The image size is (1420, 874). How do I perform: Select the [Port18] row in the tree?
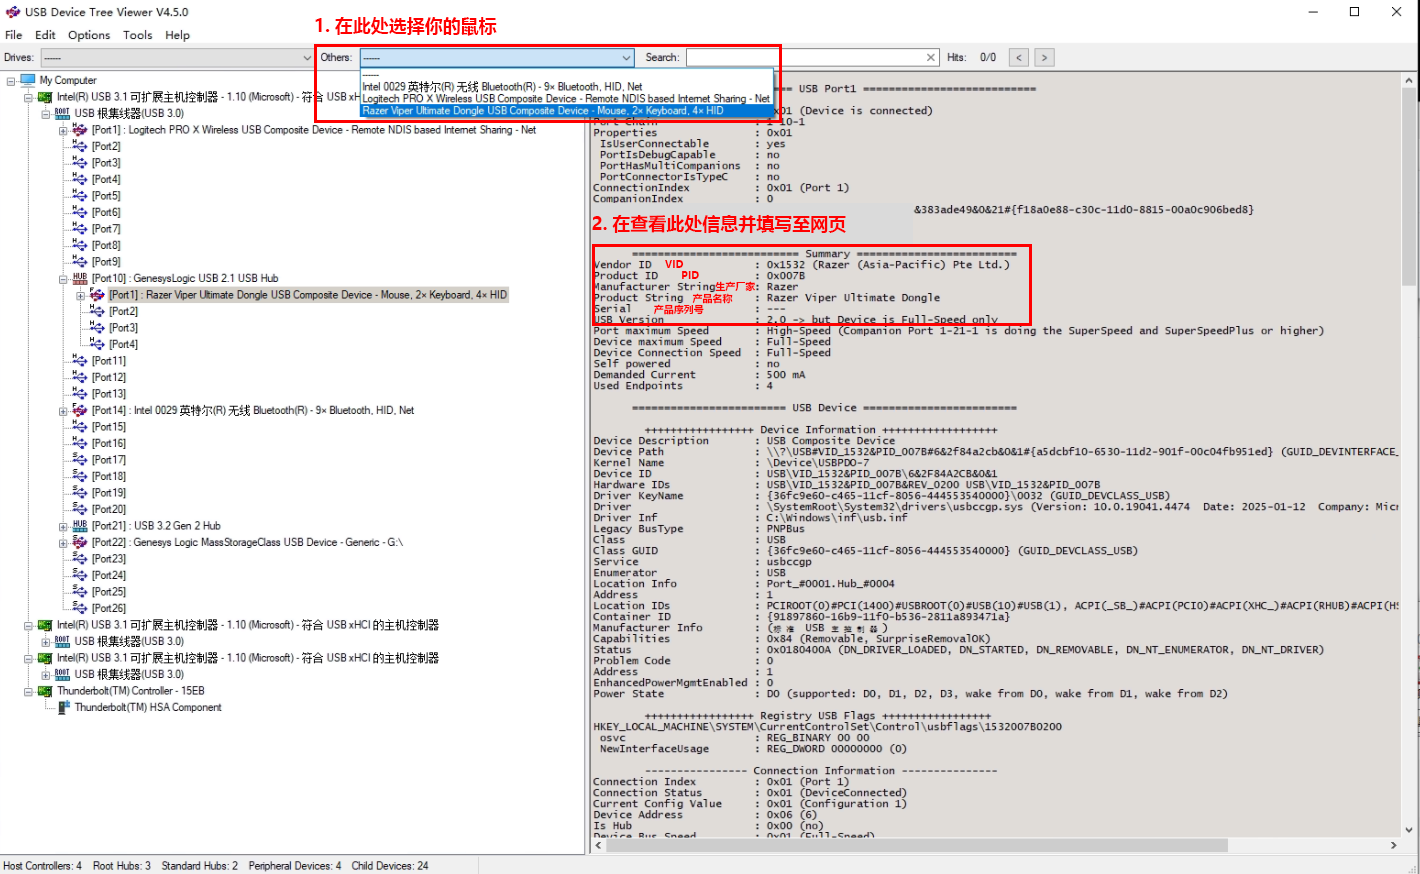pos(109,476)
